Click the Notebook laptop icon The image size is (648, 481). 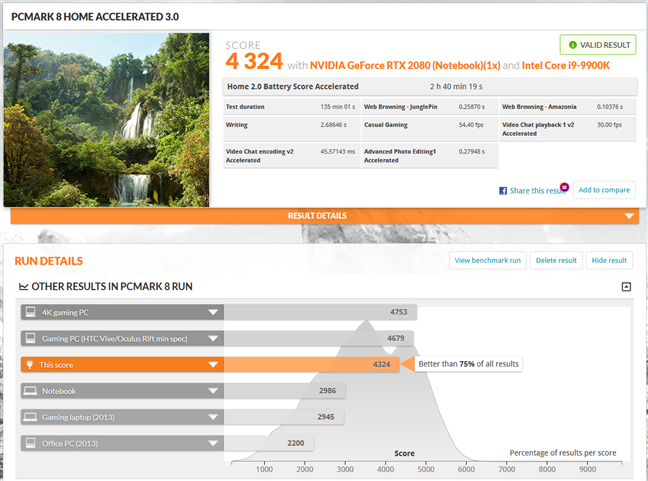[x=30, y=391]
